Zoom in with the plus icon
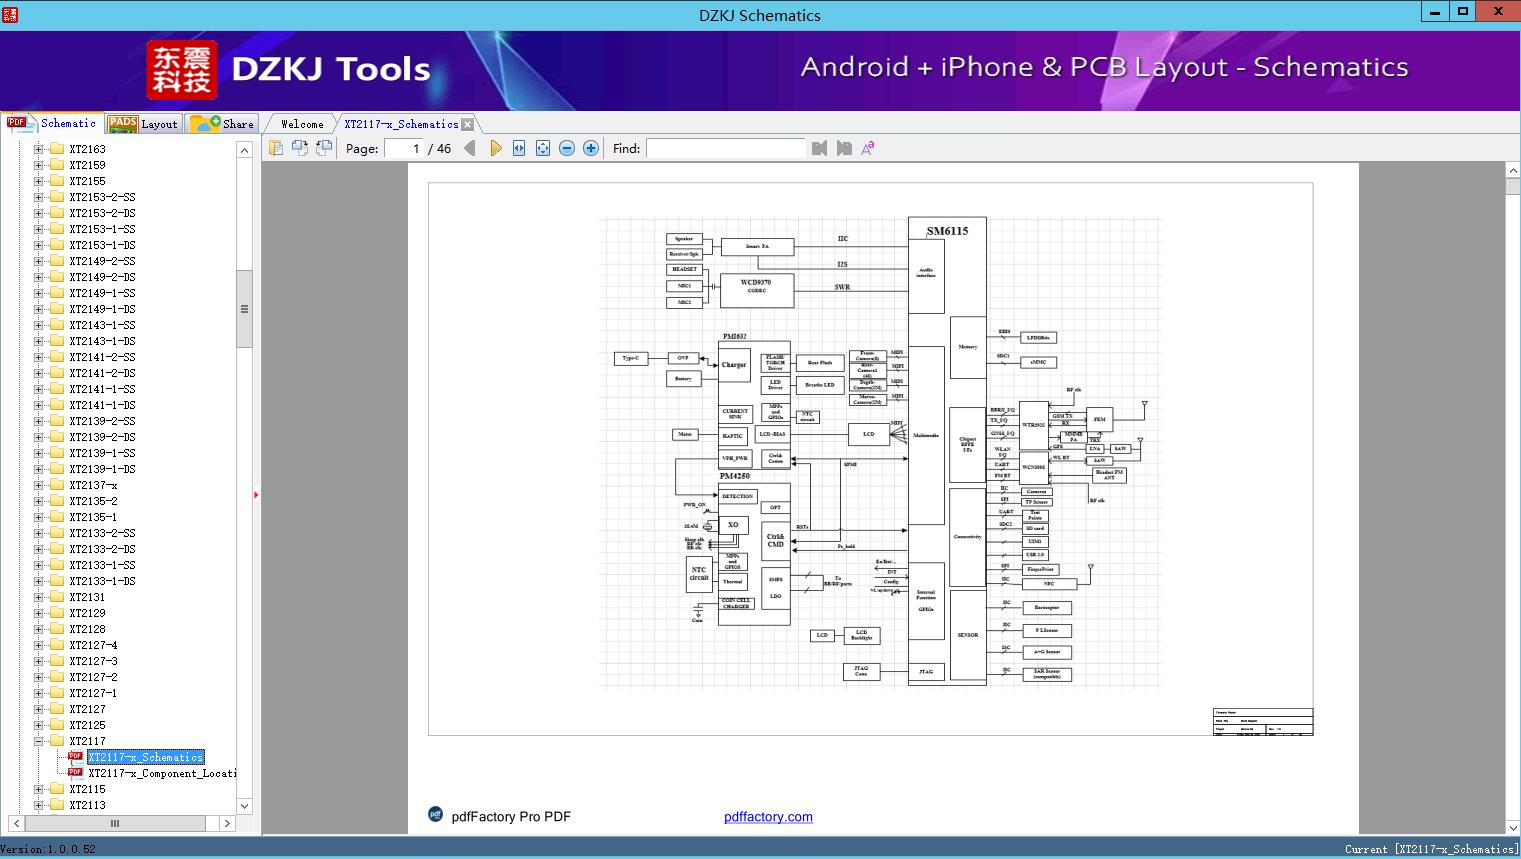Viewport: 1521px width, 859px height. [591, 148]
